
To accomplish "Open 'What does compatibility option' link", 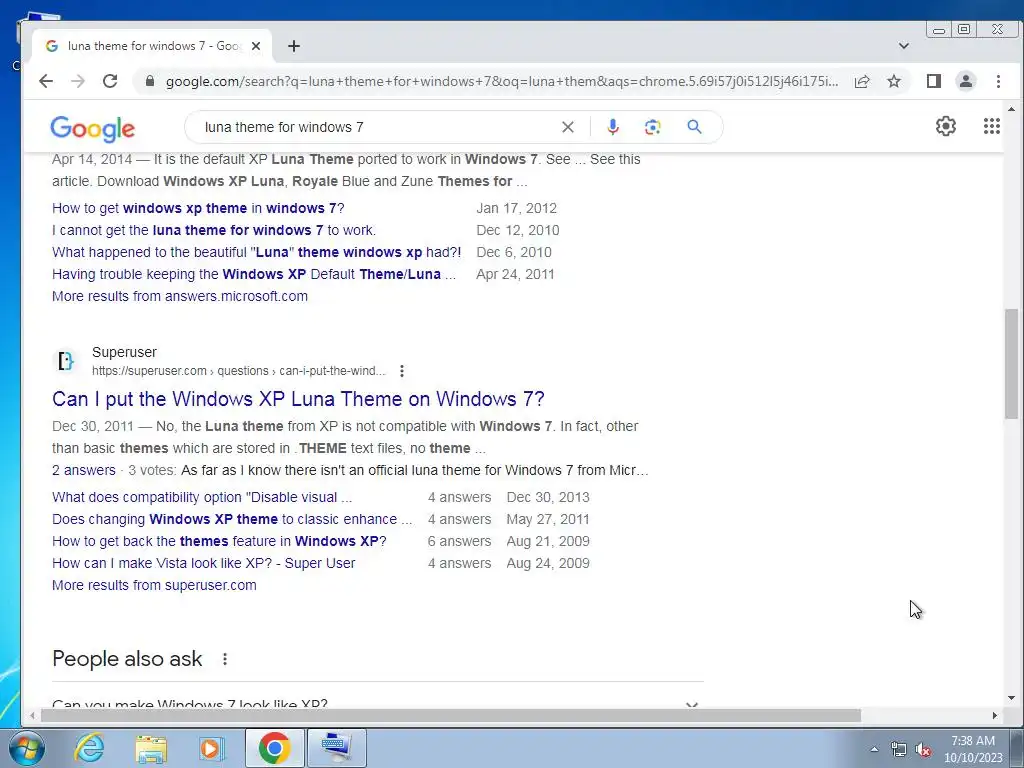I will click(x=202, y=497).
